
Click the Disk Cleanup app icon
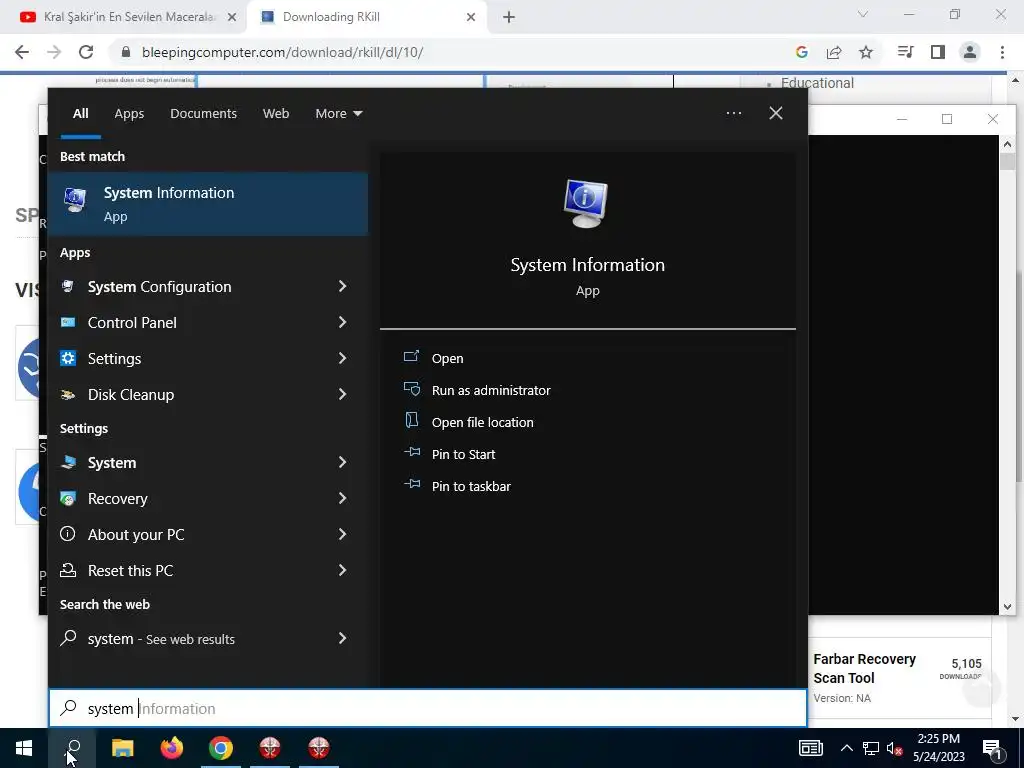68,394
